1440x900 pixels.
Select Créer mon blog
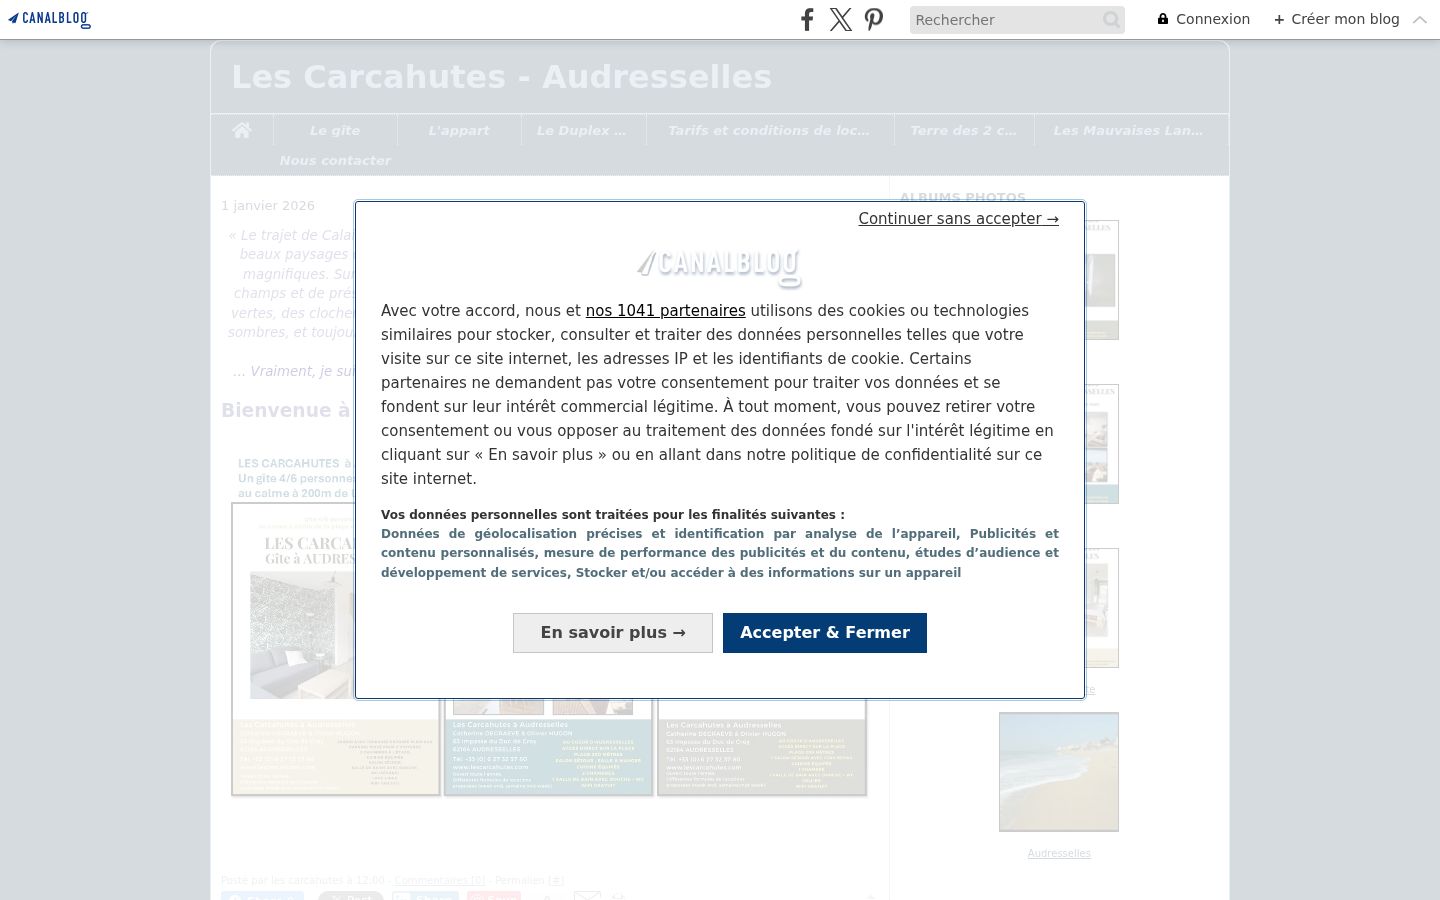[x=1336, y=19]
